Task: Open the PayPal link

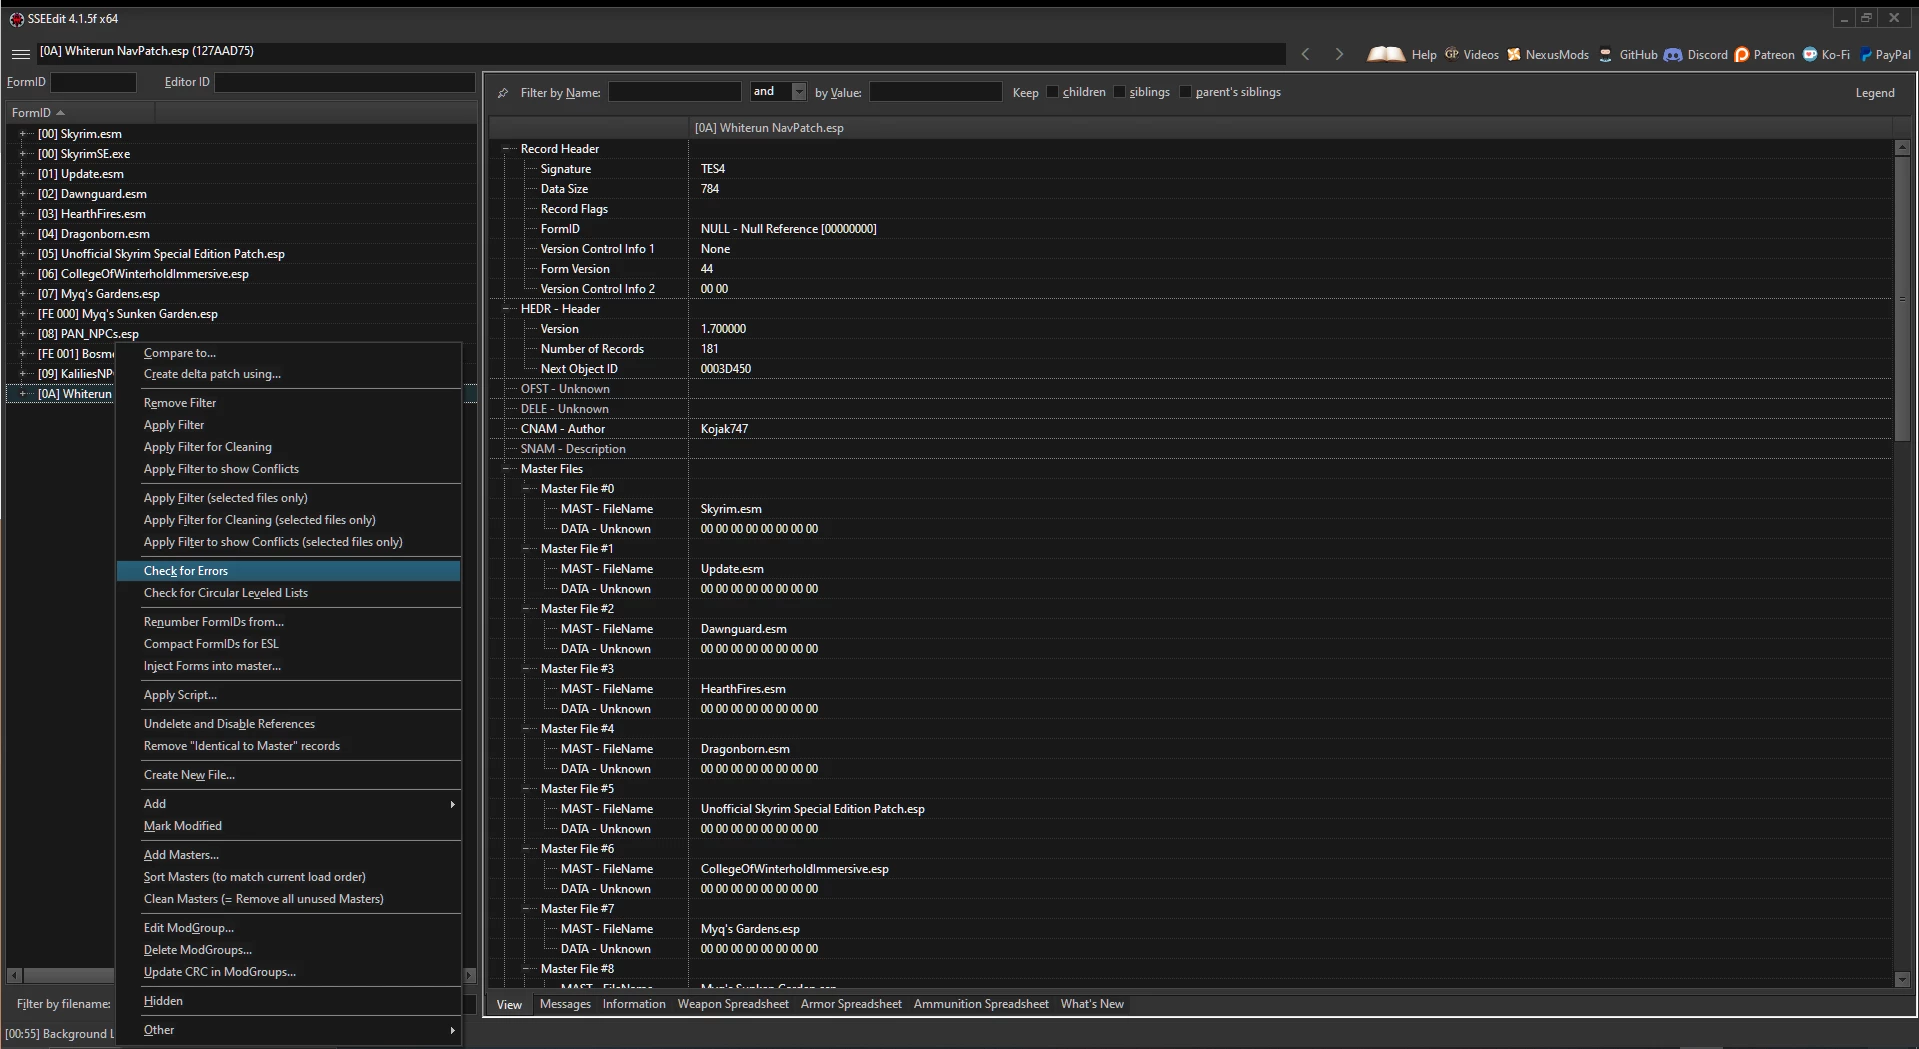Action: (1884, 54)
